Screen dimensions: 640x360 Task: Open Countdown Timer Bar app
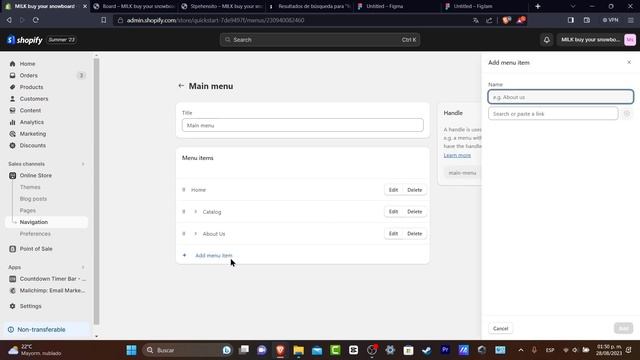click(x=53, y=279)
